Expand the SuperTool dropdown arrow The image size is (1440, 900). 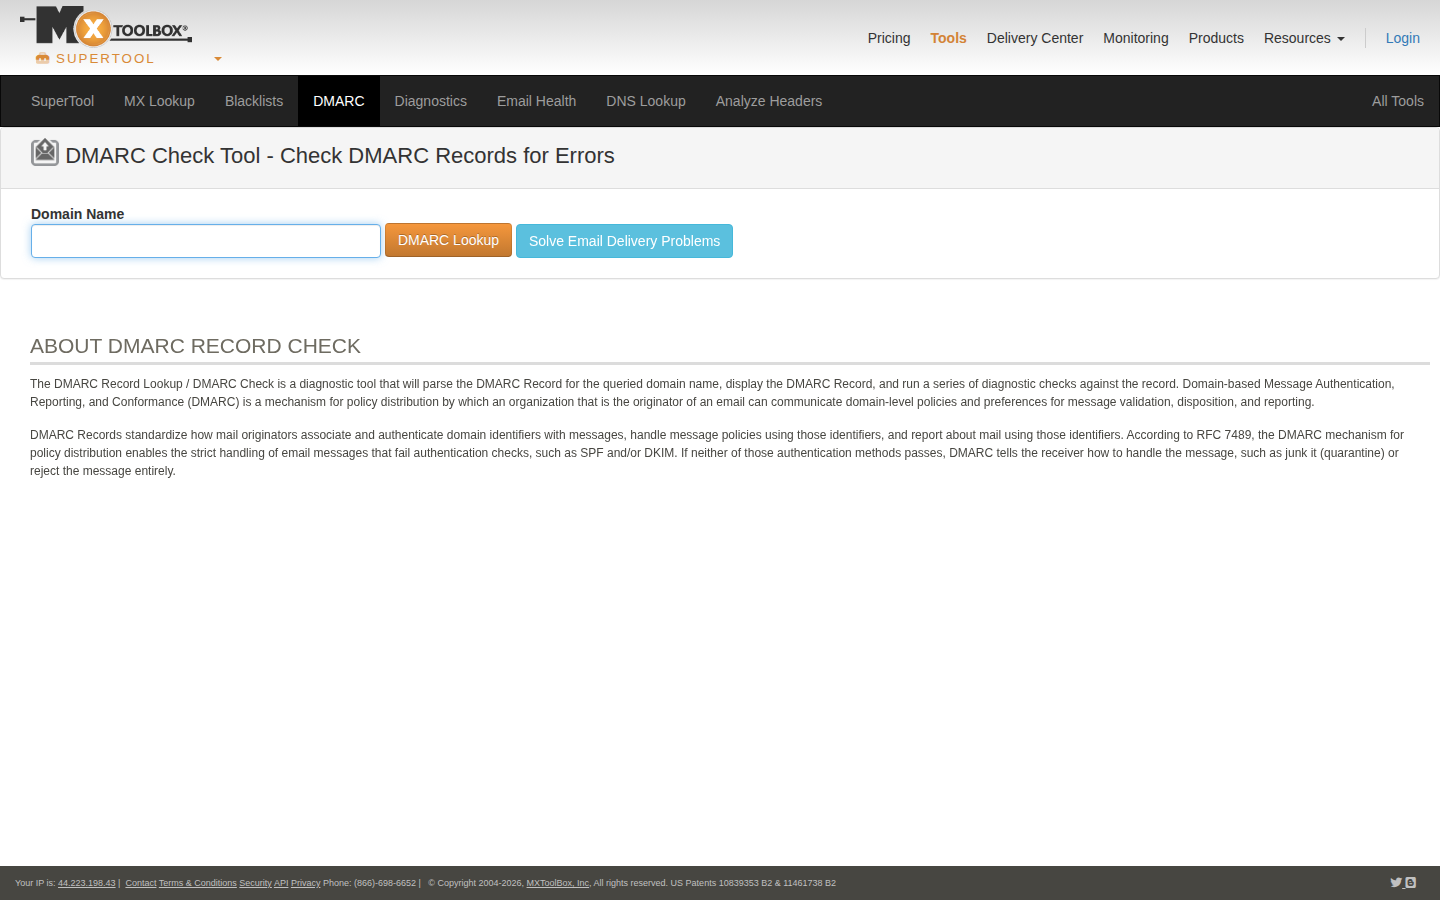[x=218, y=59]
